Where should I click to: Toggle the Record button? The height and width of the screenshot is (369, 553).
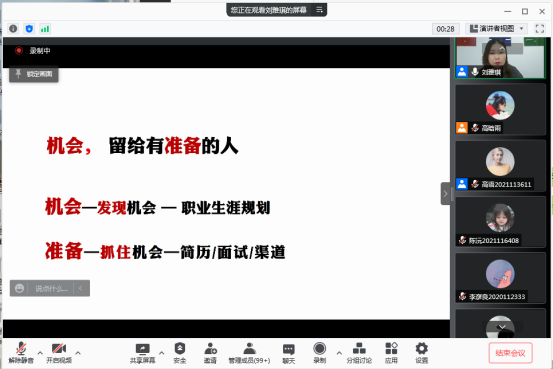[x=320, y=353]
